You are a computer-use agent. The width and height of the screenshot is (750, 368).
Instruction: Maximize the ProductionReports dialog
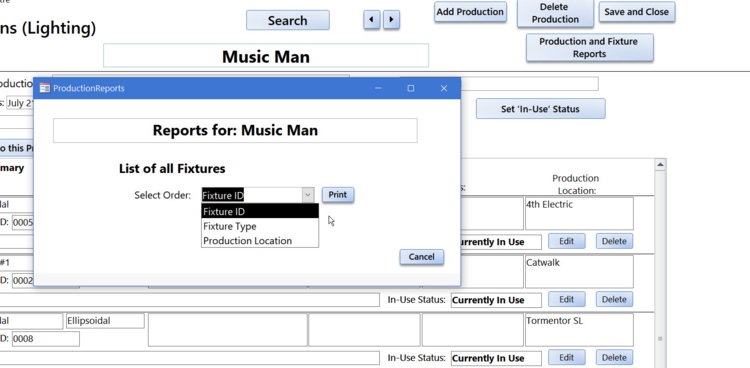coord(410,88)
